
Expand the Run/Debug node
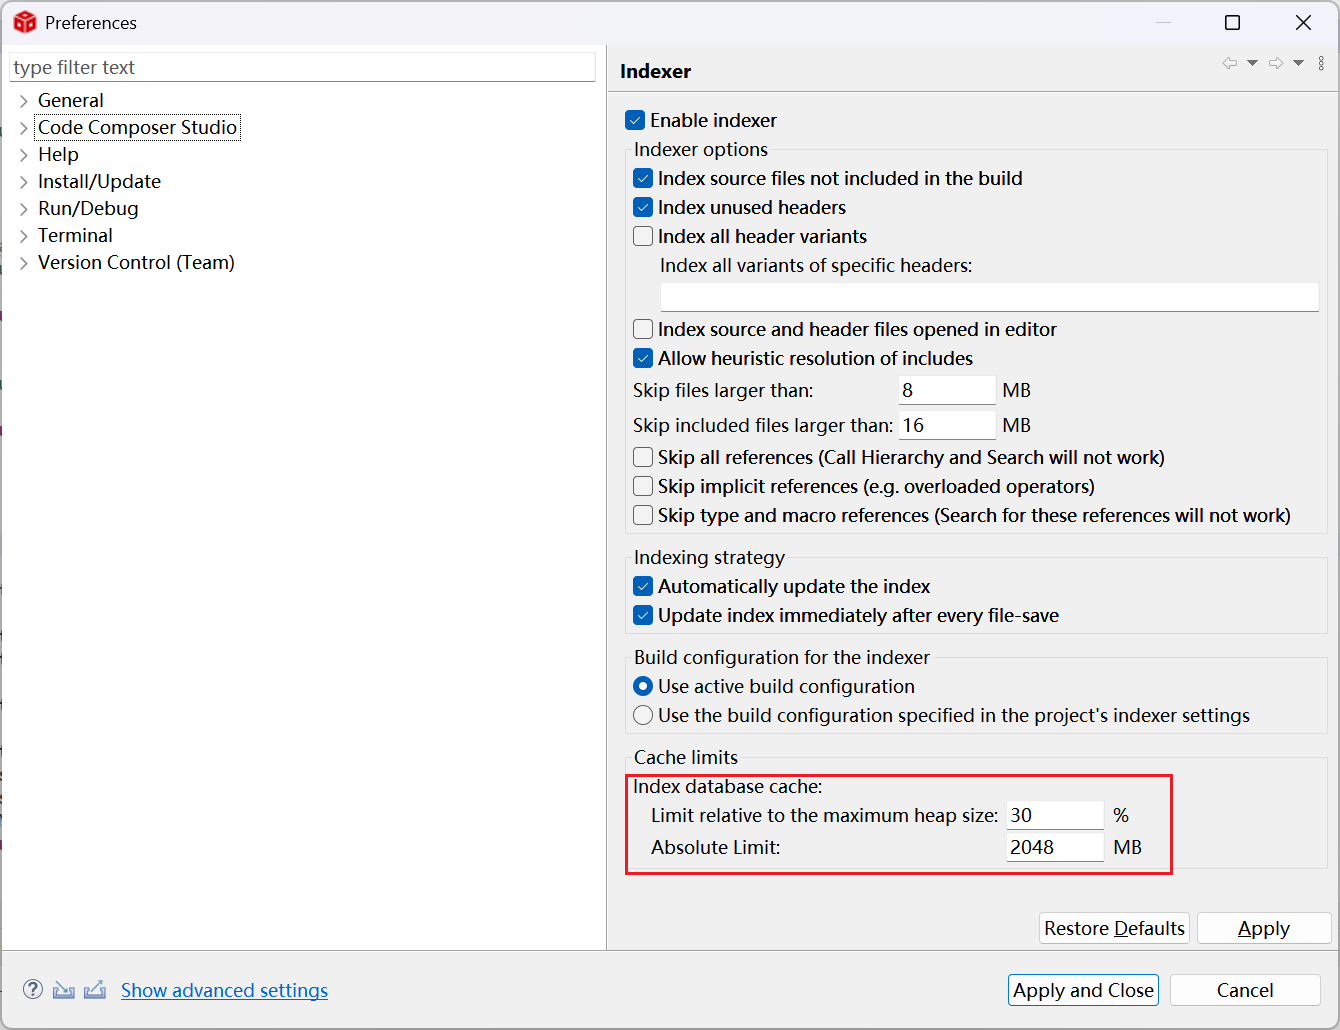(23, 209)
